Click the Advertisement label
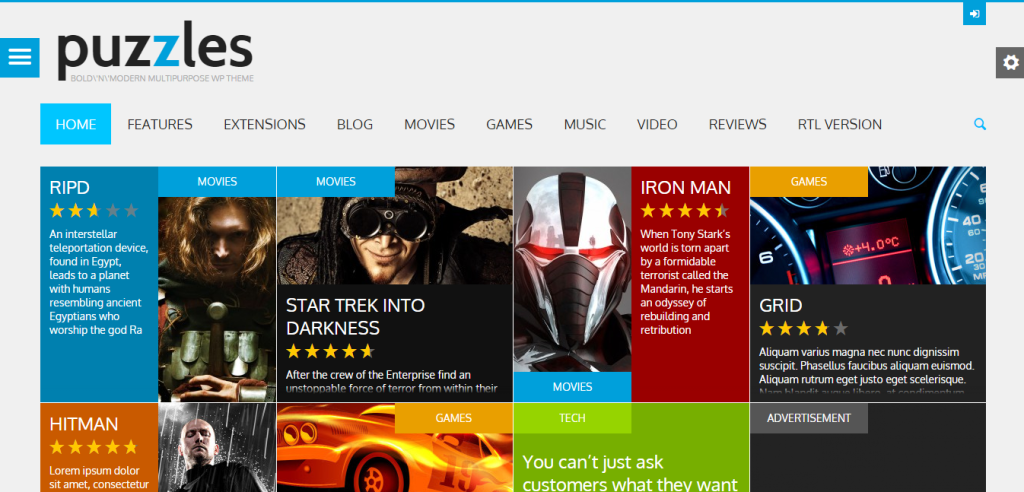Viewport: 1024px width, 492px height. click(x=808, y=418)
